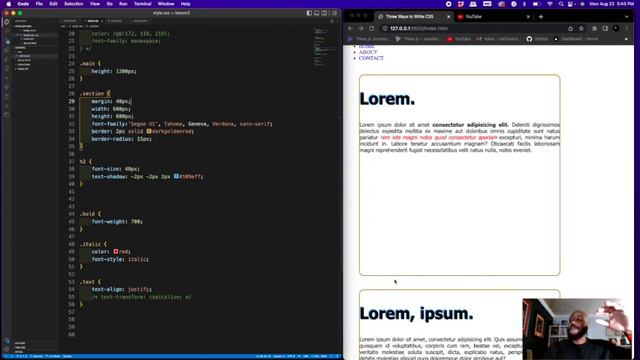Place cursor on line 29 margin declaration
This screenshot has height=360, width=640.
click(111, 101)
